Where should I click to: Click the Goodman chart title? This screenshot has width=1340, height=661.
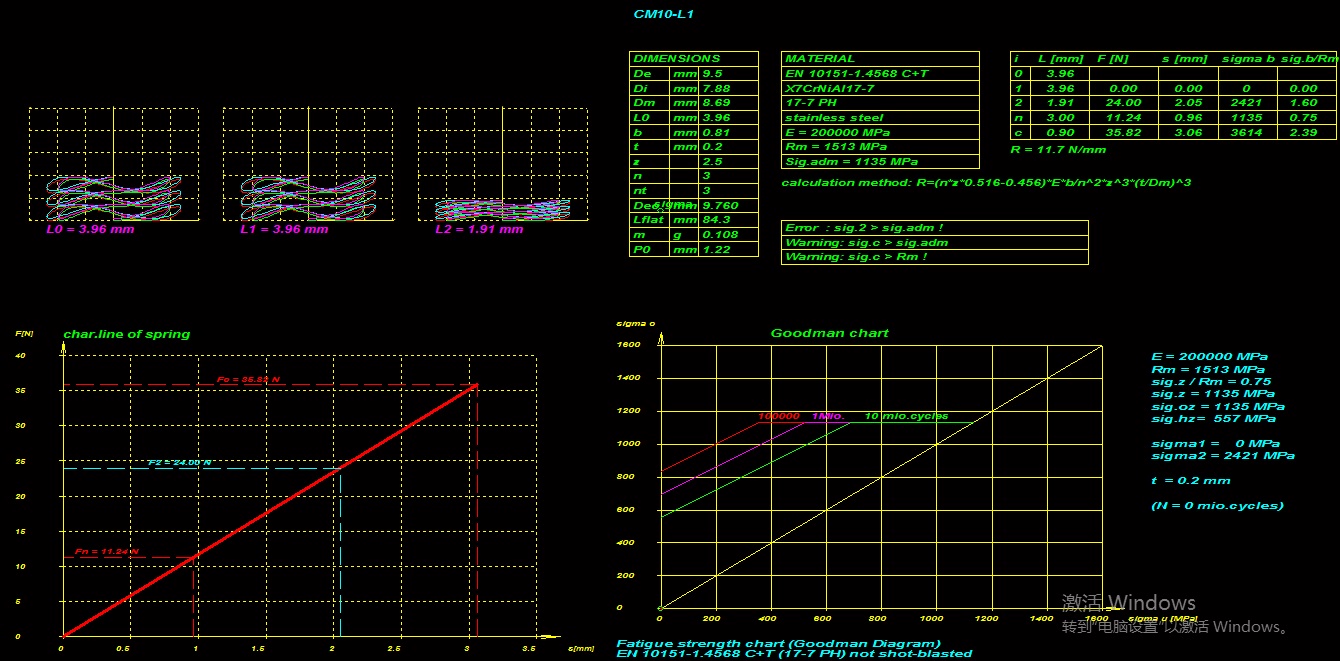pos(829,333)
